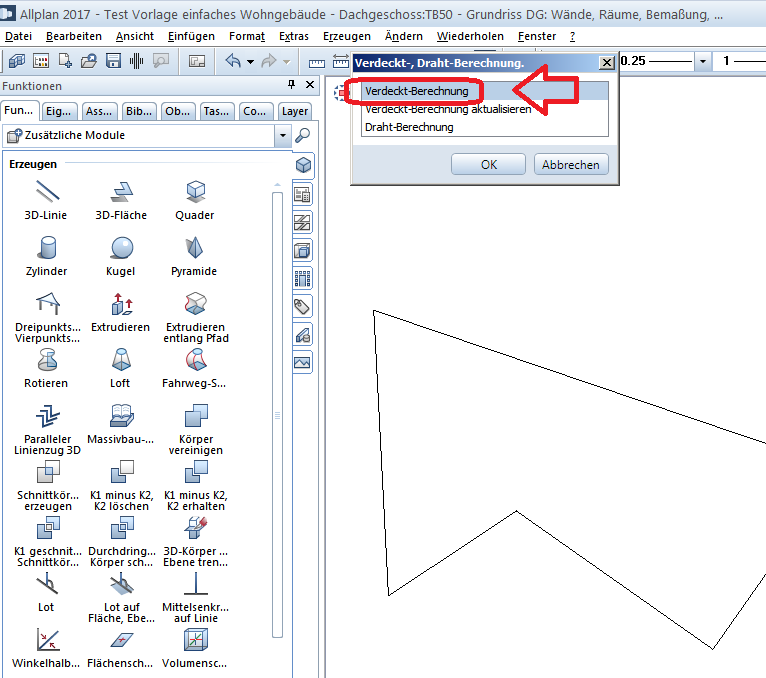The width and height of the screenshot is (766, 678).
Task: Start the Extrudieren function
Action: [121, 304]
